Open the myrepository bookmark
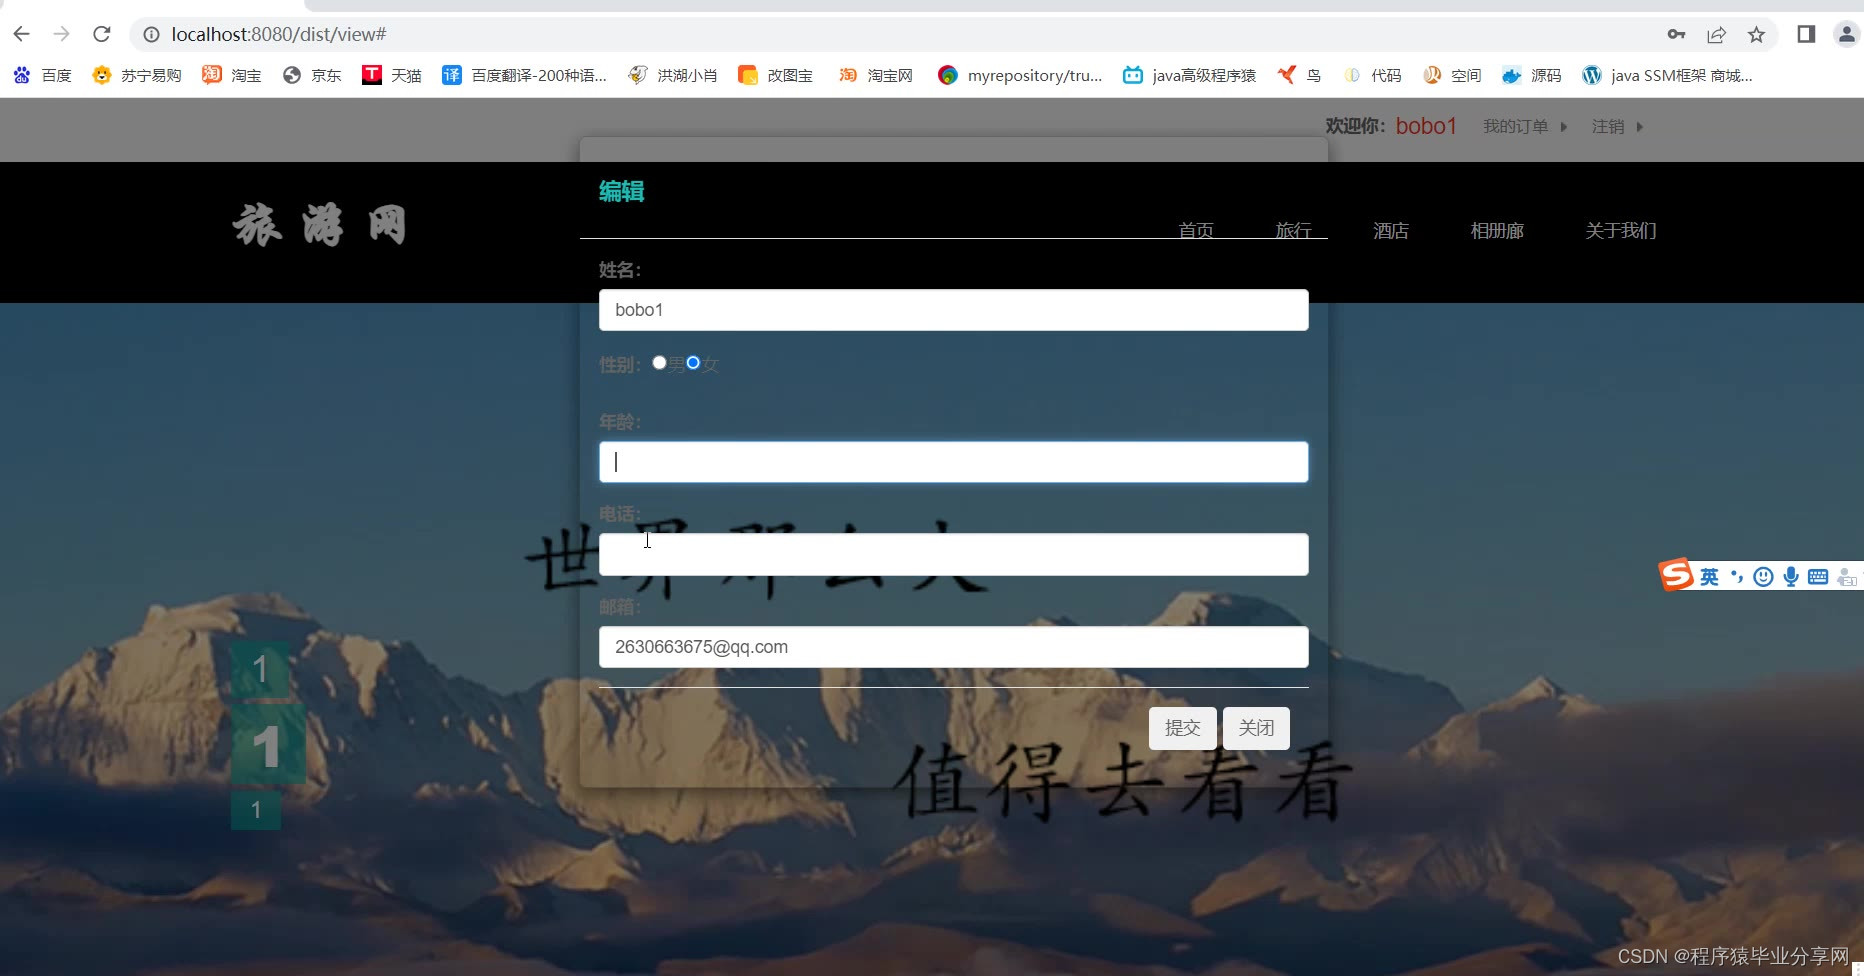 tap(1020, 75)
